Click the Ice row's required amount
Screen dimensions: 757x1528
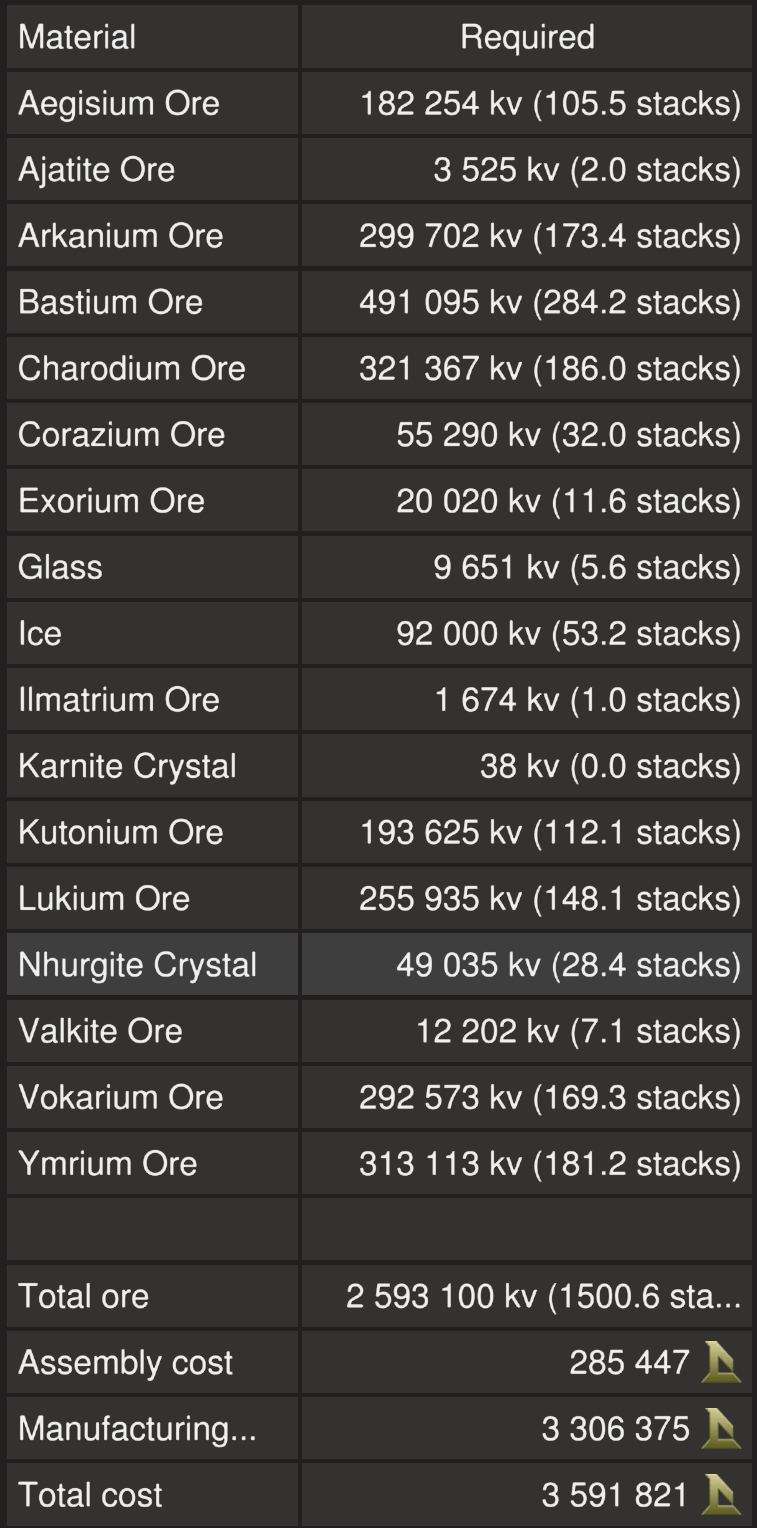pos(568,633)
